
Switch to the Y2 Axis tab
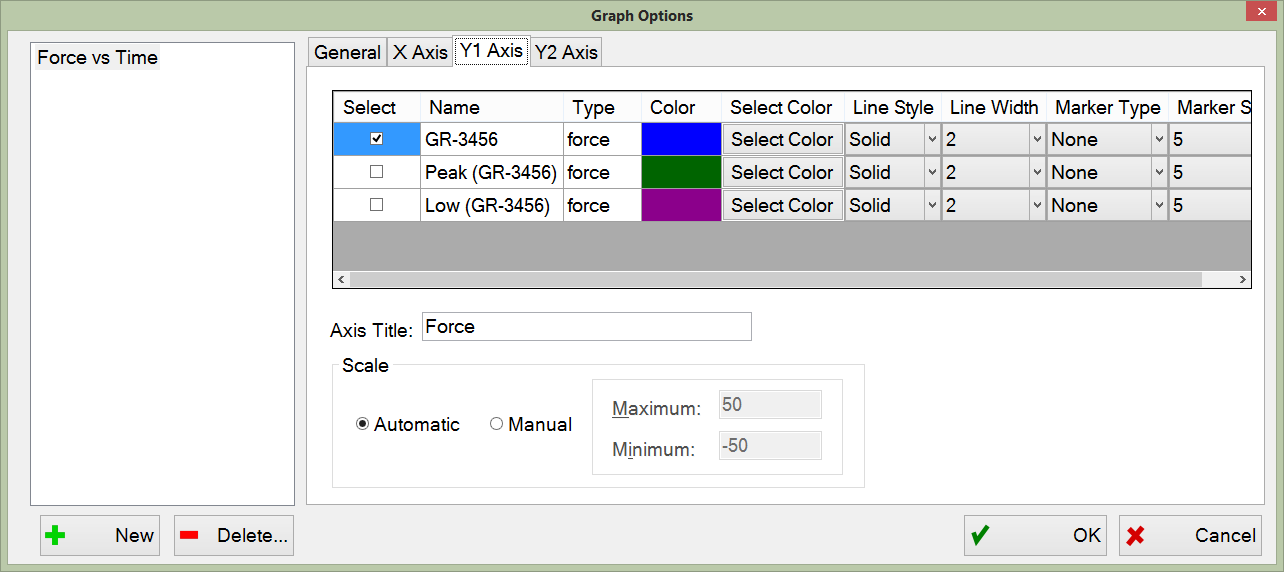(566, 53)
